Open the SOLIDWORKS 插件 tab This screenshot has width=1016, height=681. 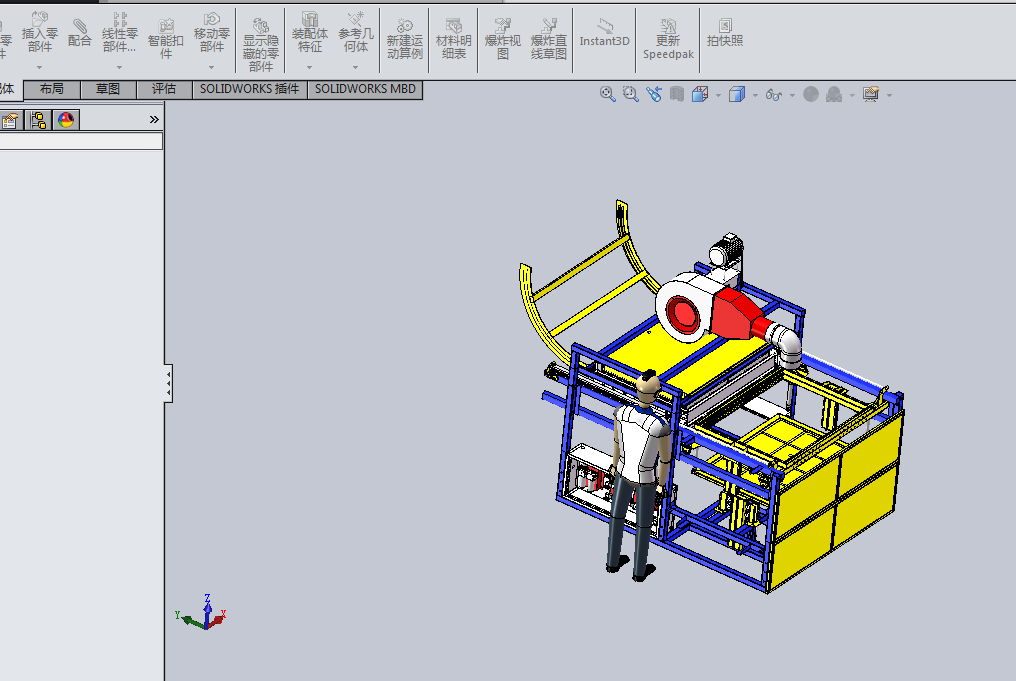pos(249,89)
